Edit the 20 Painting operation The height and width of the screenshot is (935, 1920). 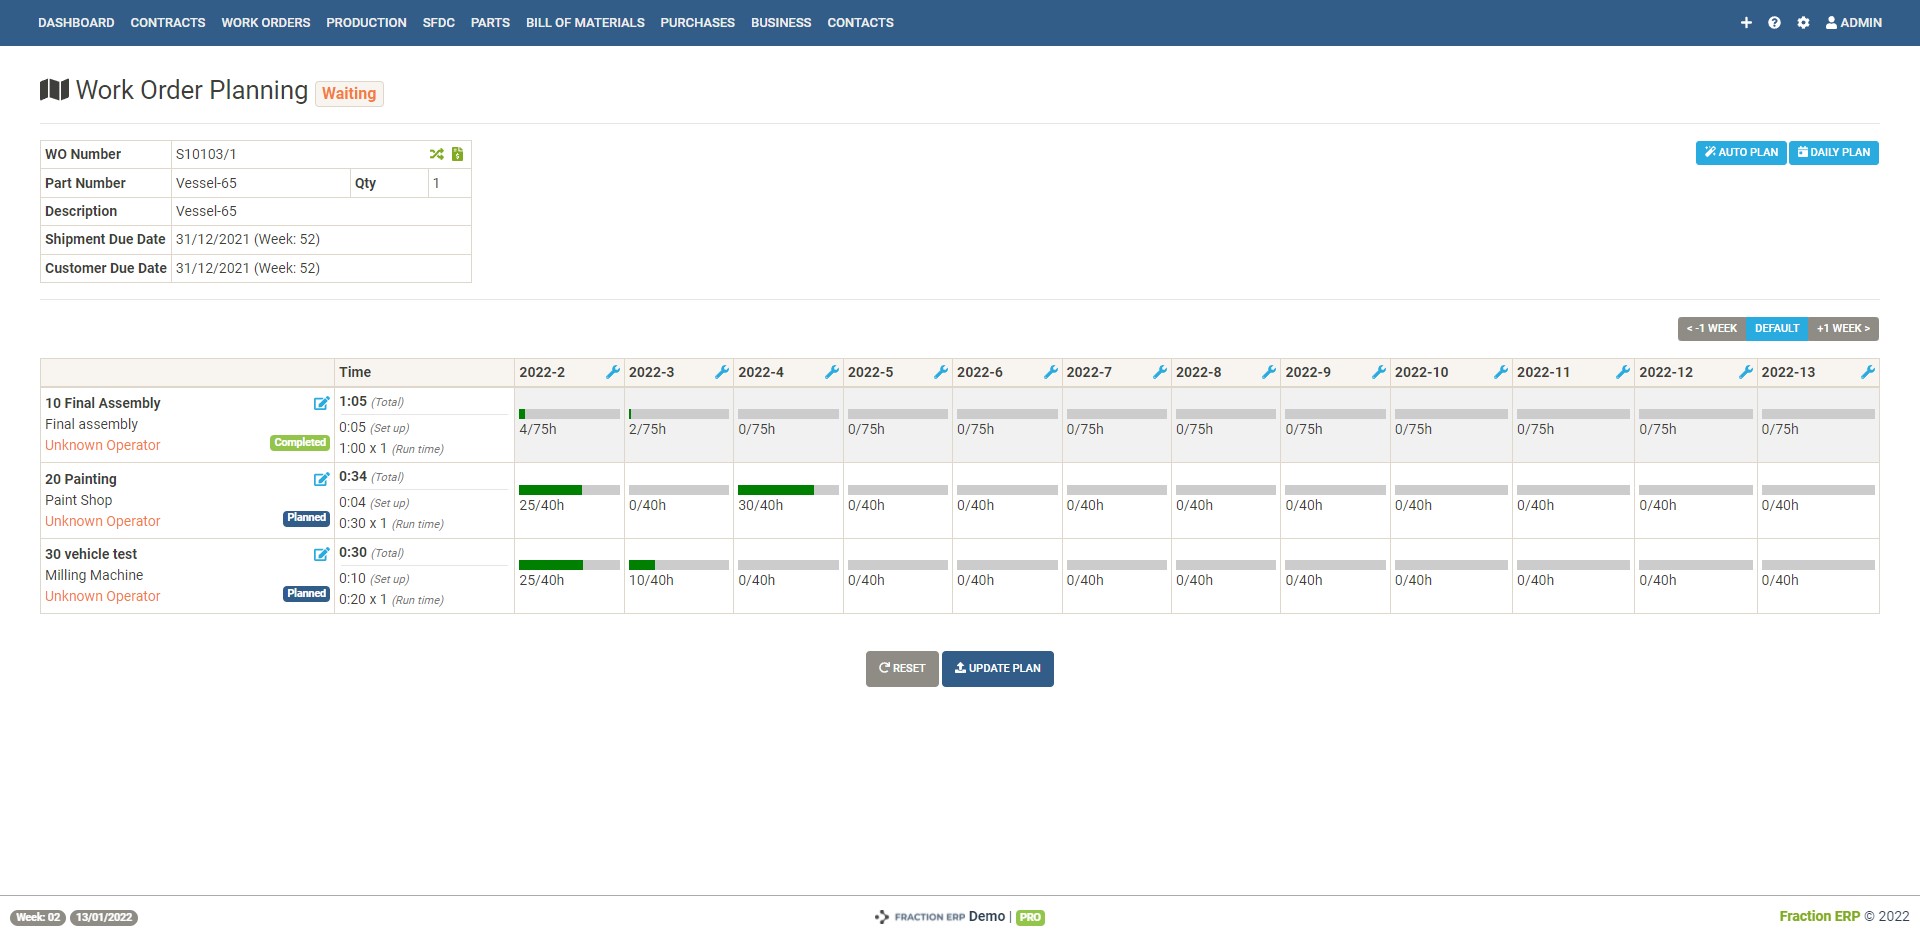[x=321, y=480]
